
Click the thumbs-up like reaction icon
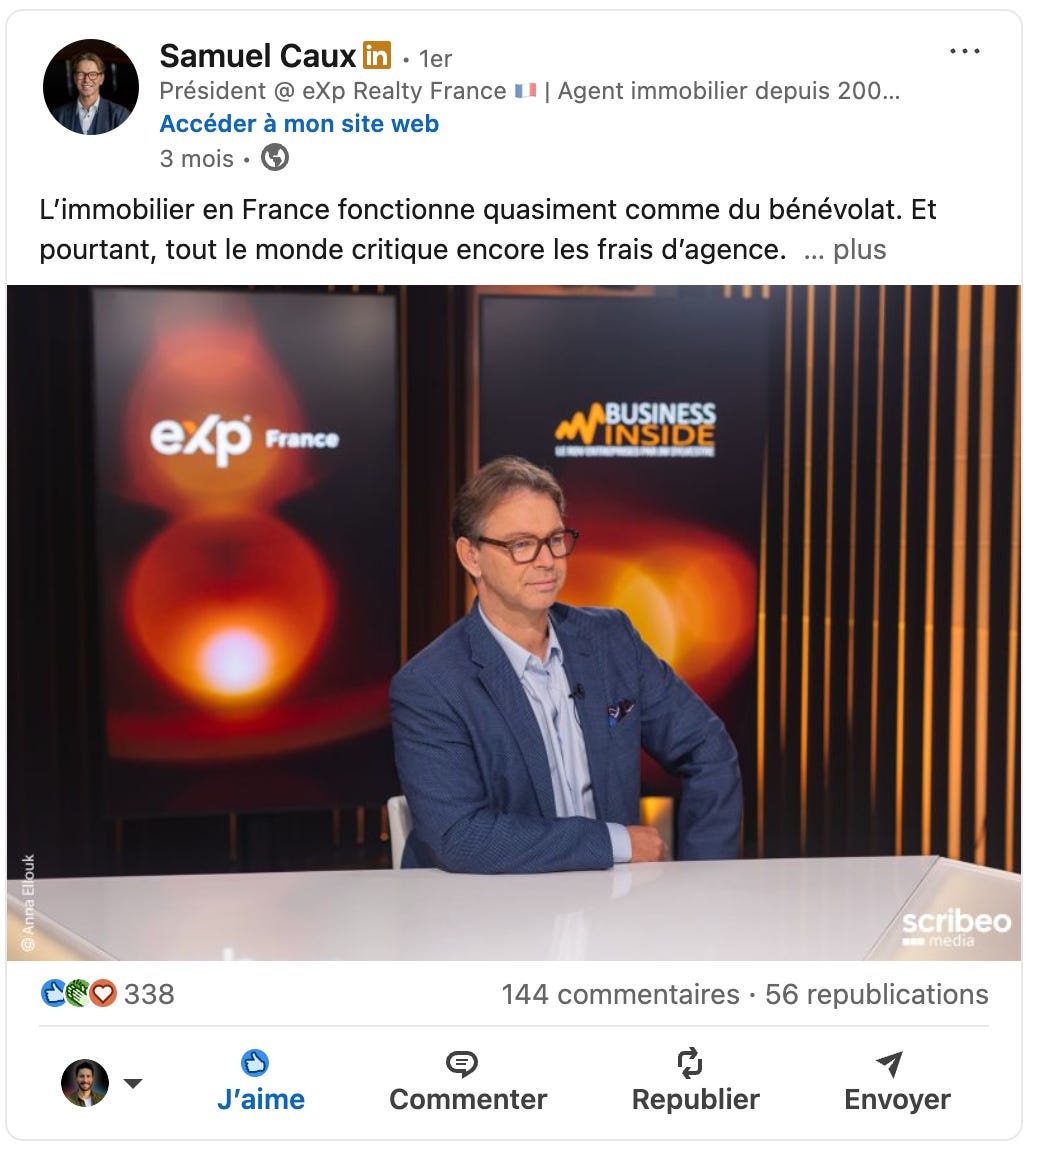tap(53, 993)
